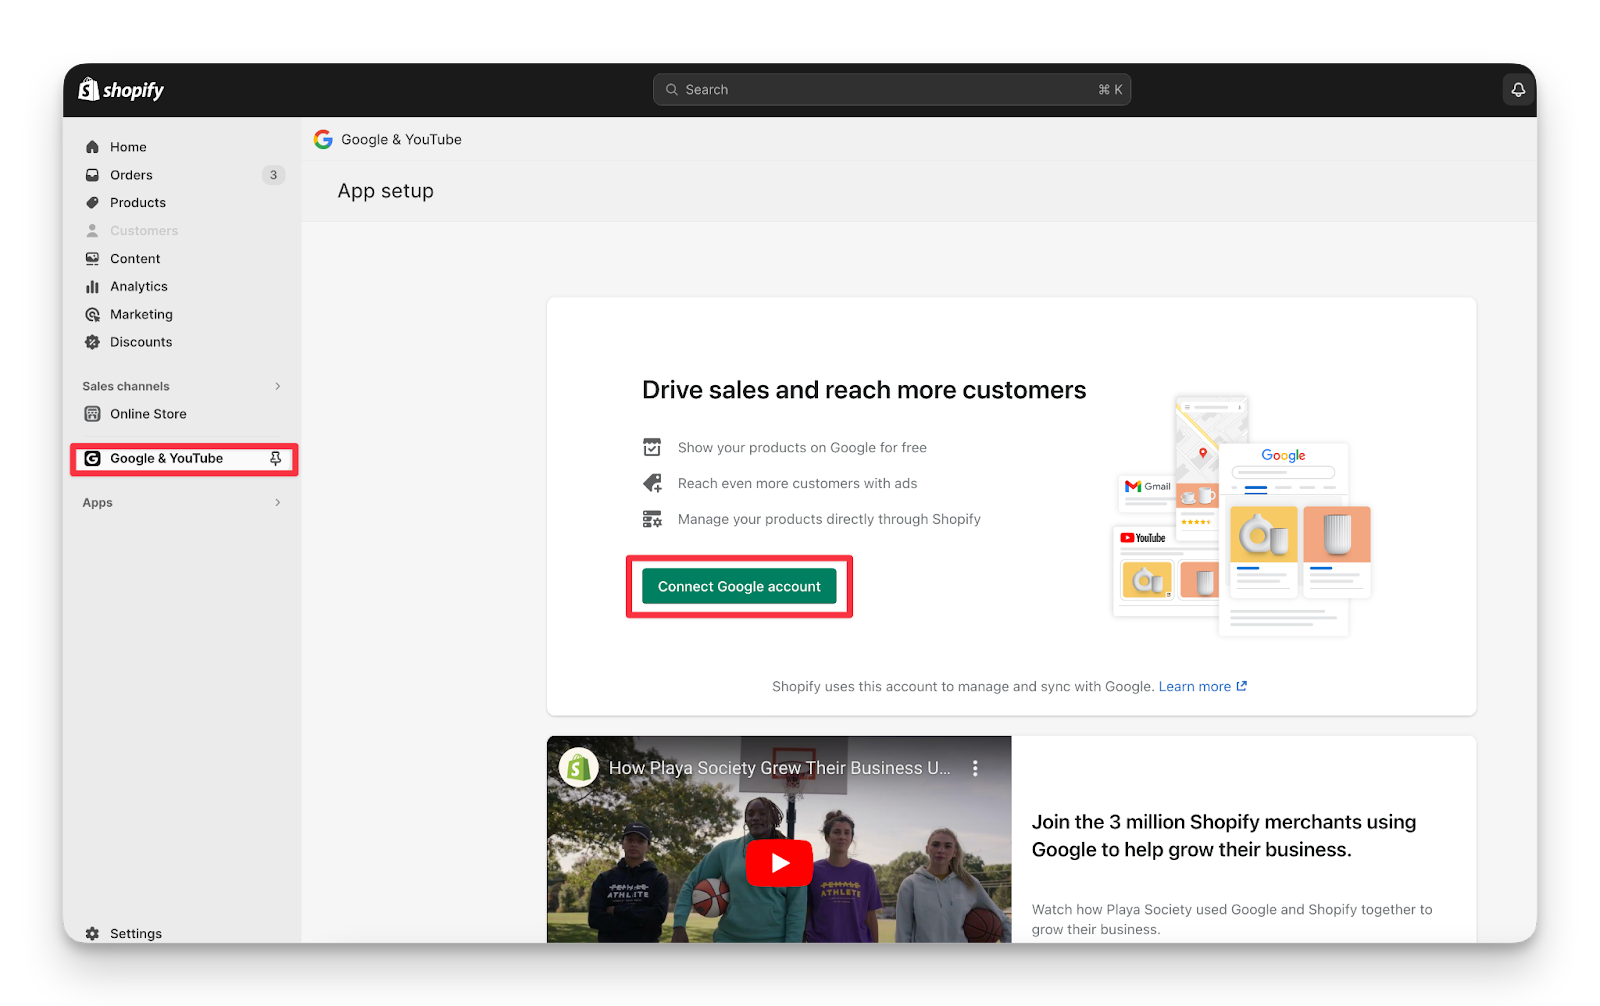Click the Shopify logo in the header

click(121, 90)
